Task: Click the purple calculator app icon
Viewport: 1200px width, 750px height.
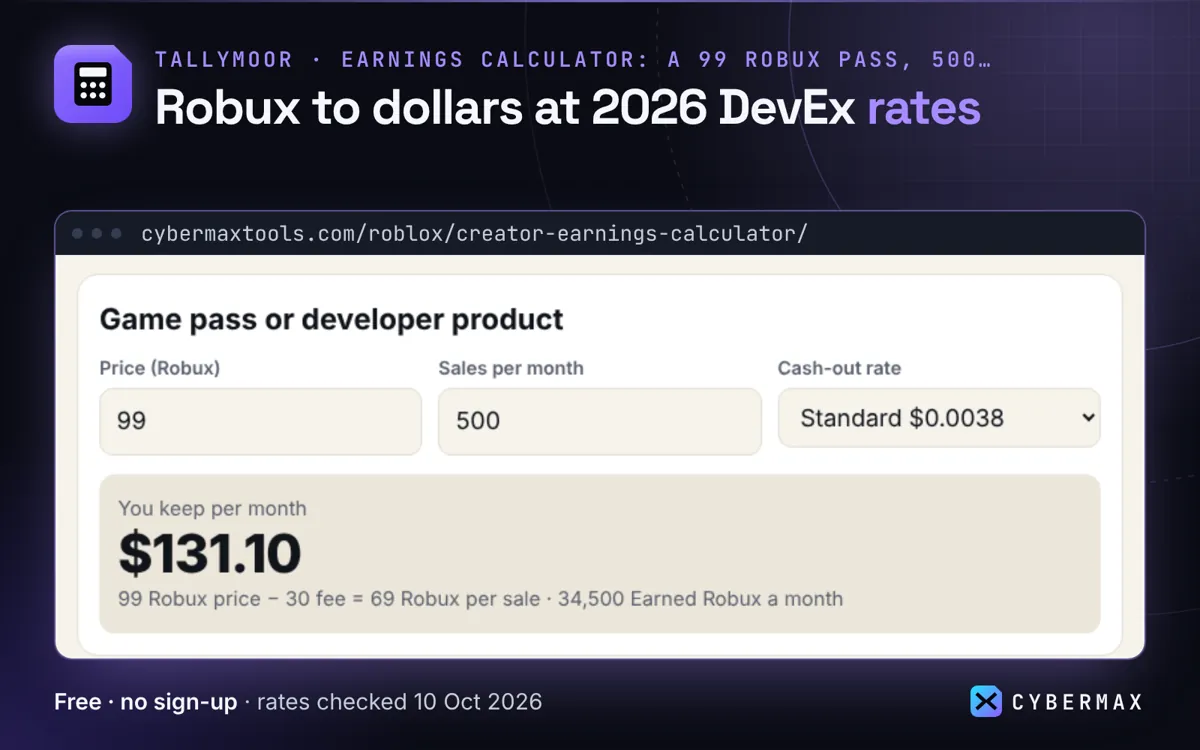Action: click(x=93, y=84)
